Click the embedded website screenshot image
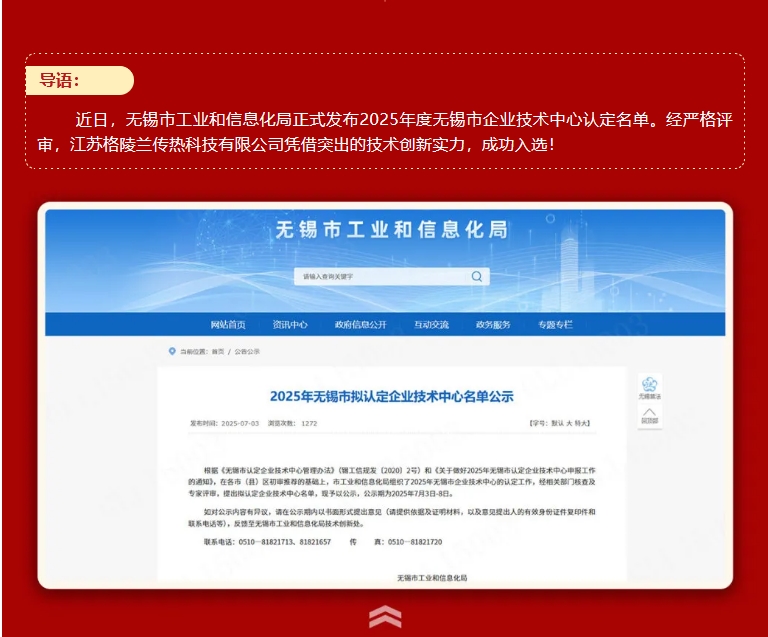Screen dimensions: 768x637 point(385,395)
